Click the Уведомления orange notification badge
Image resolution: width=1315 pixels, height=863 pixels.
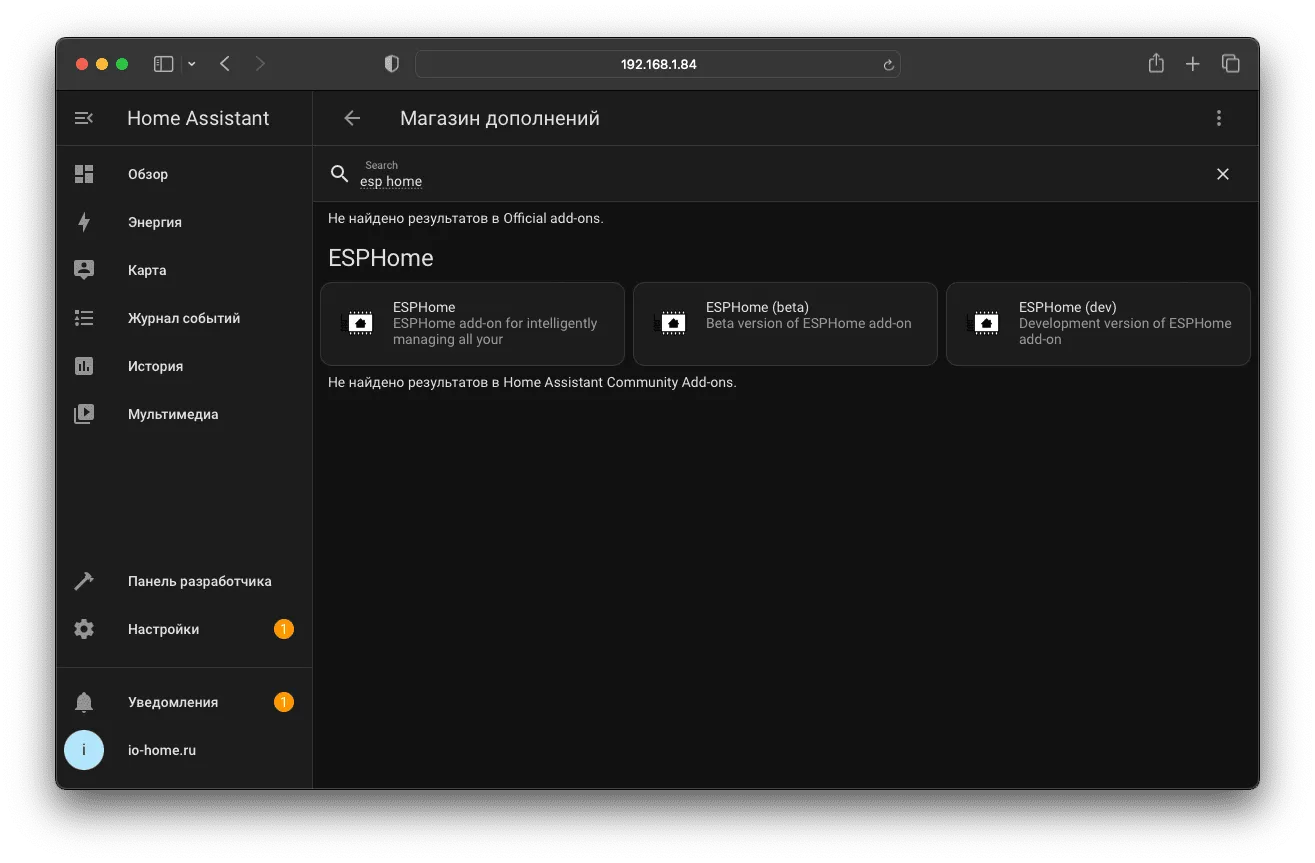tap(284, 702)
